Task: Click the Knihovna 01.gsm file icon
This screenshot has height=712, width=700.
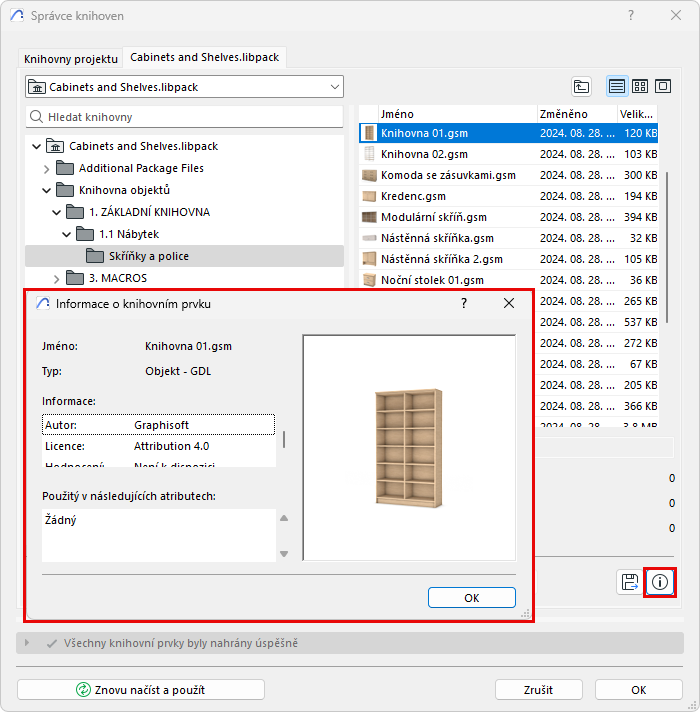Action: [x=369, y=133]
